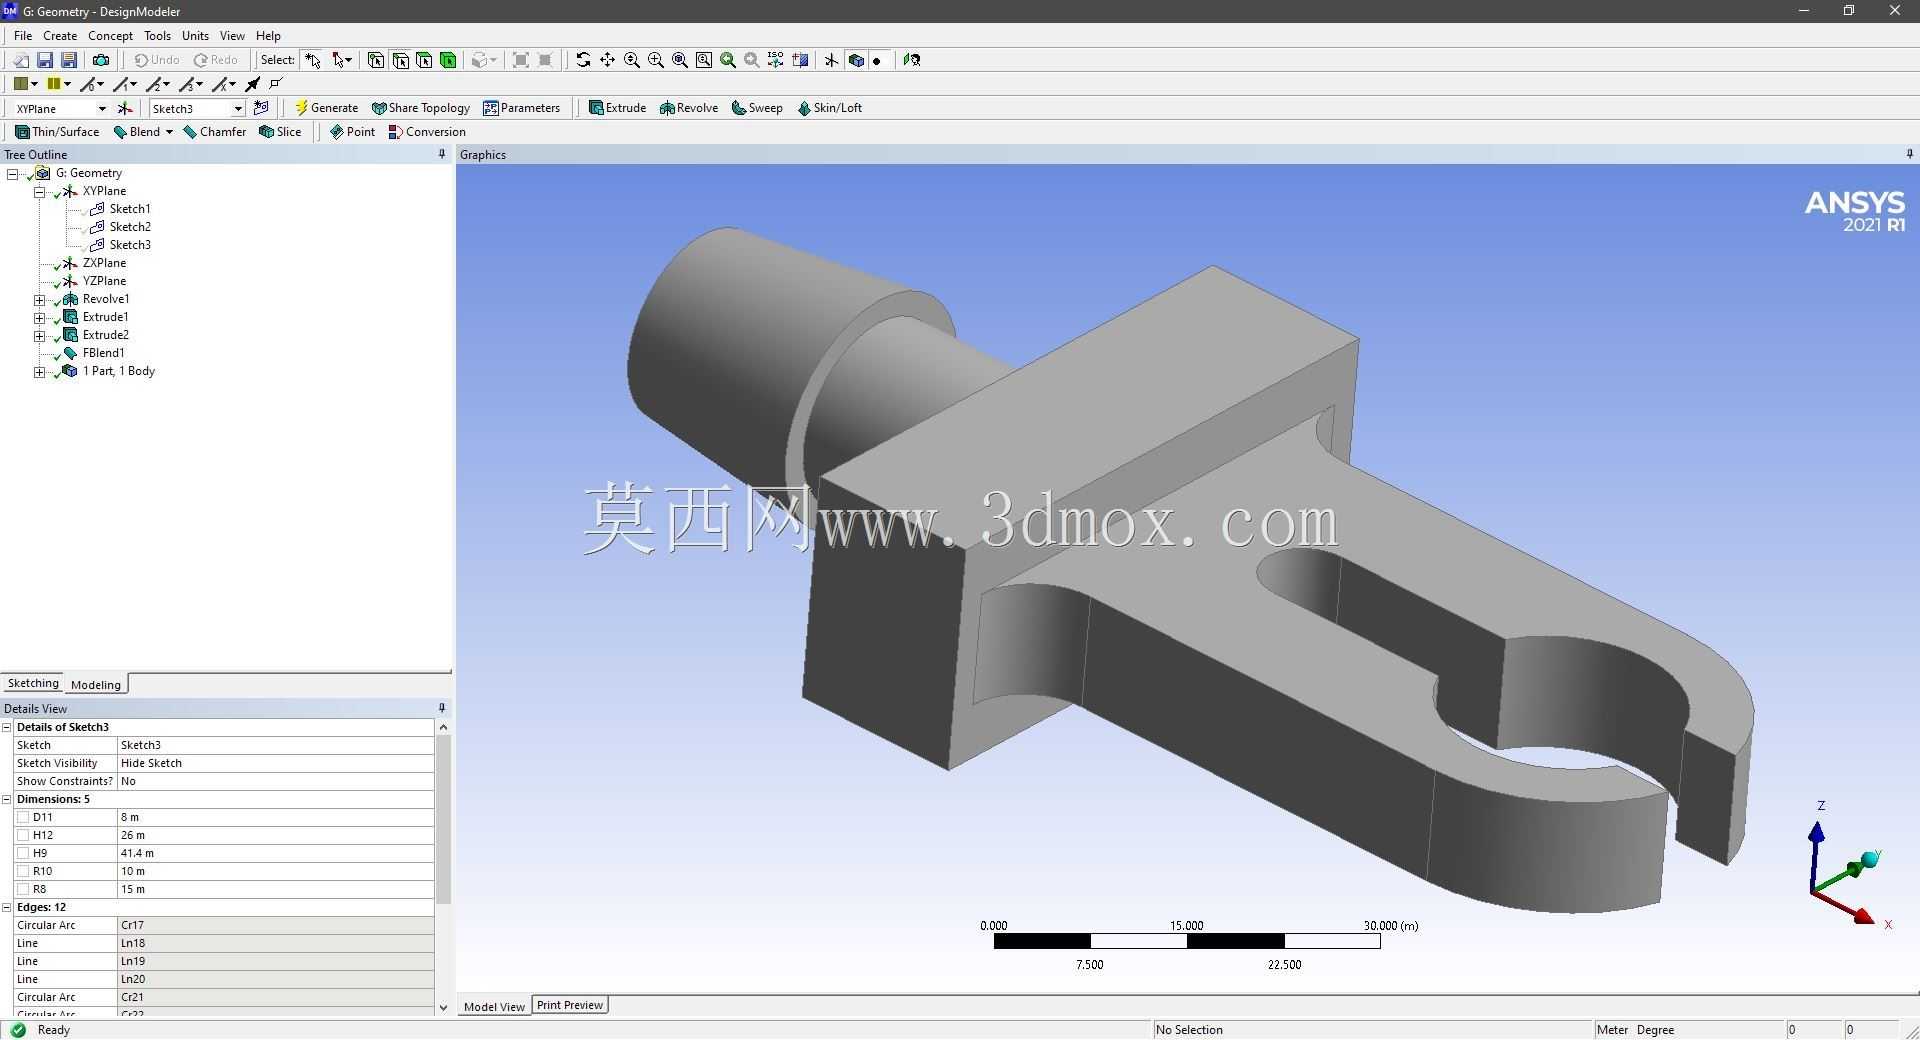Check the H9 dimension parameter box

[23, 853]
